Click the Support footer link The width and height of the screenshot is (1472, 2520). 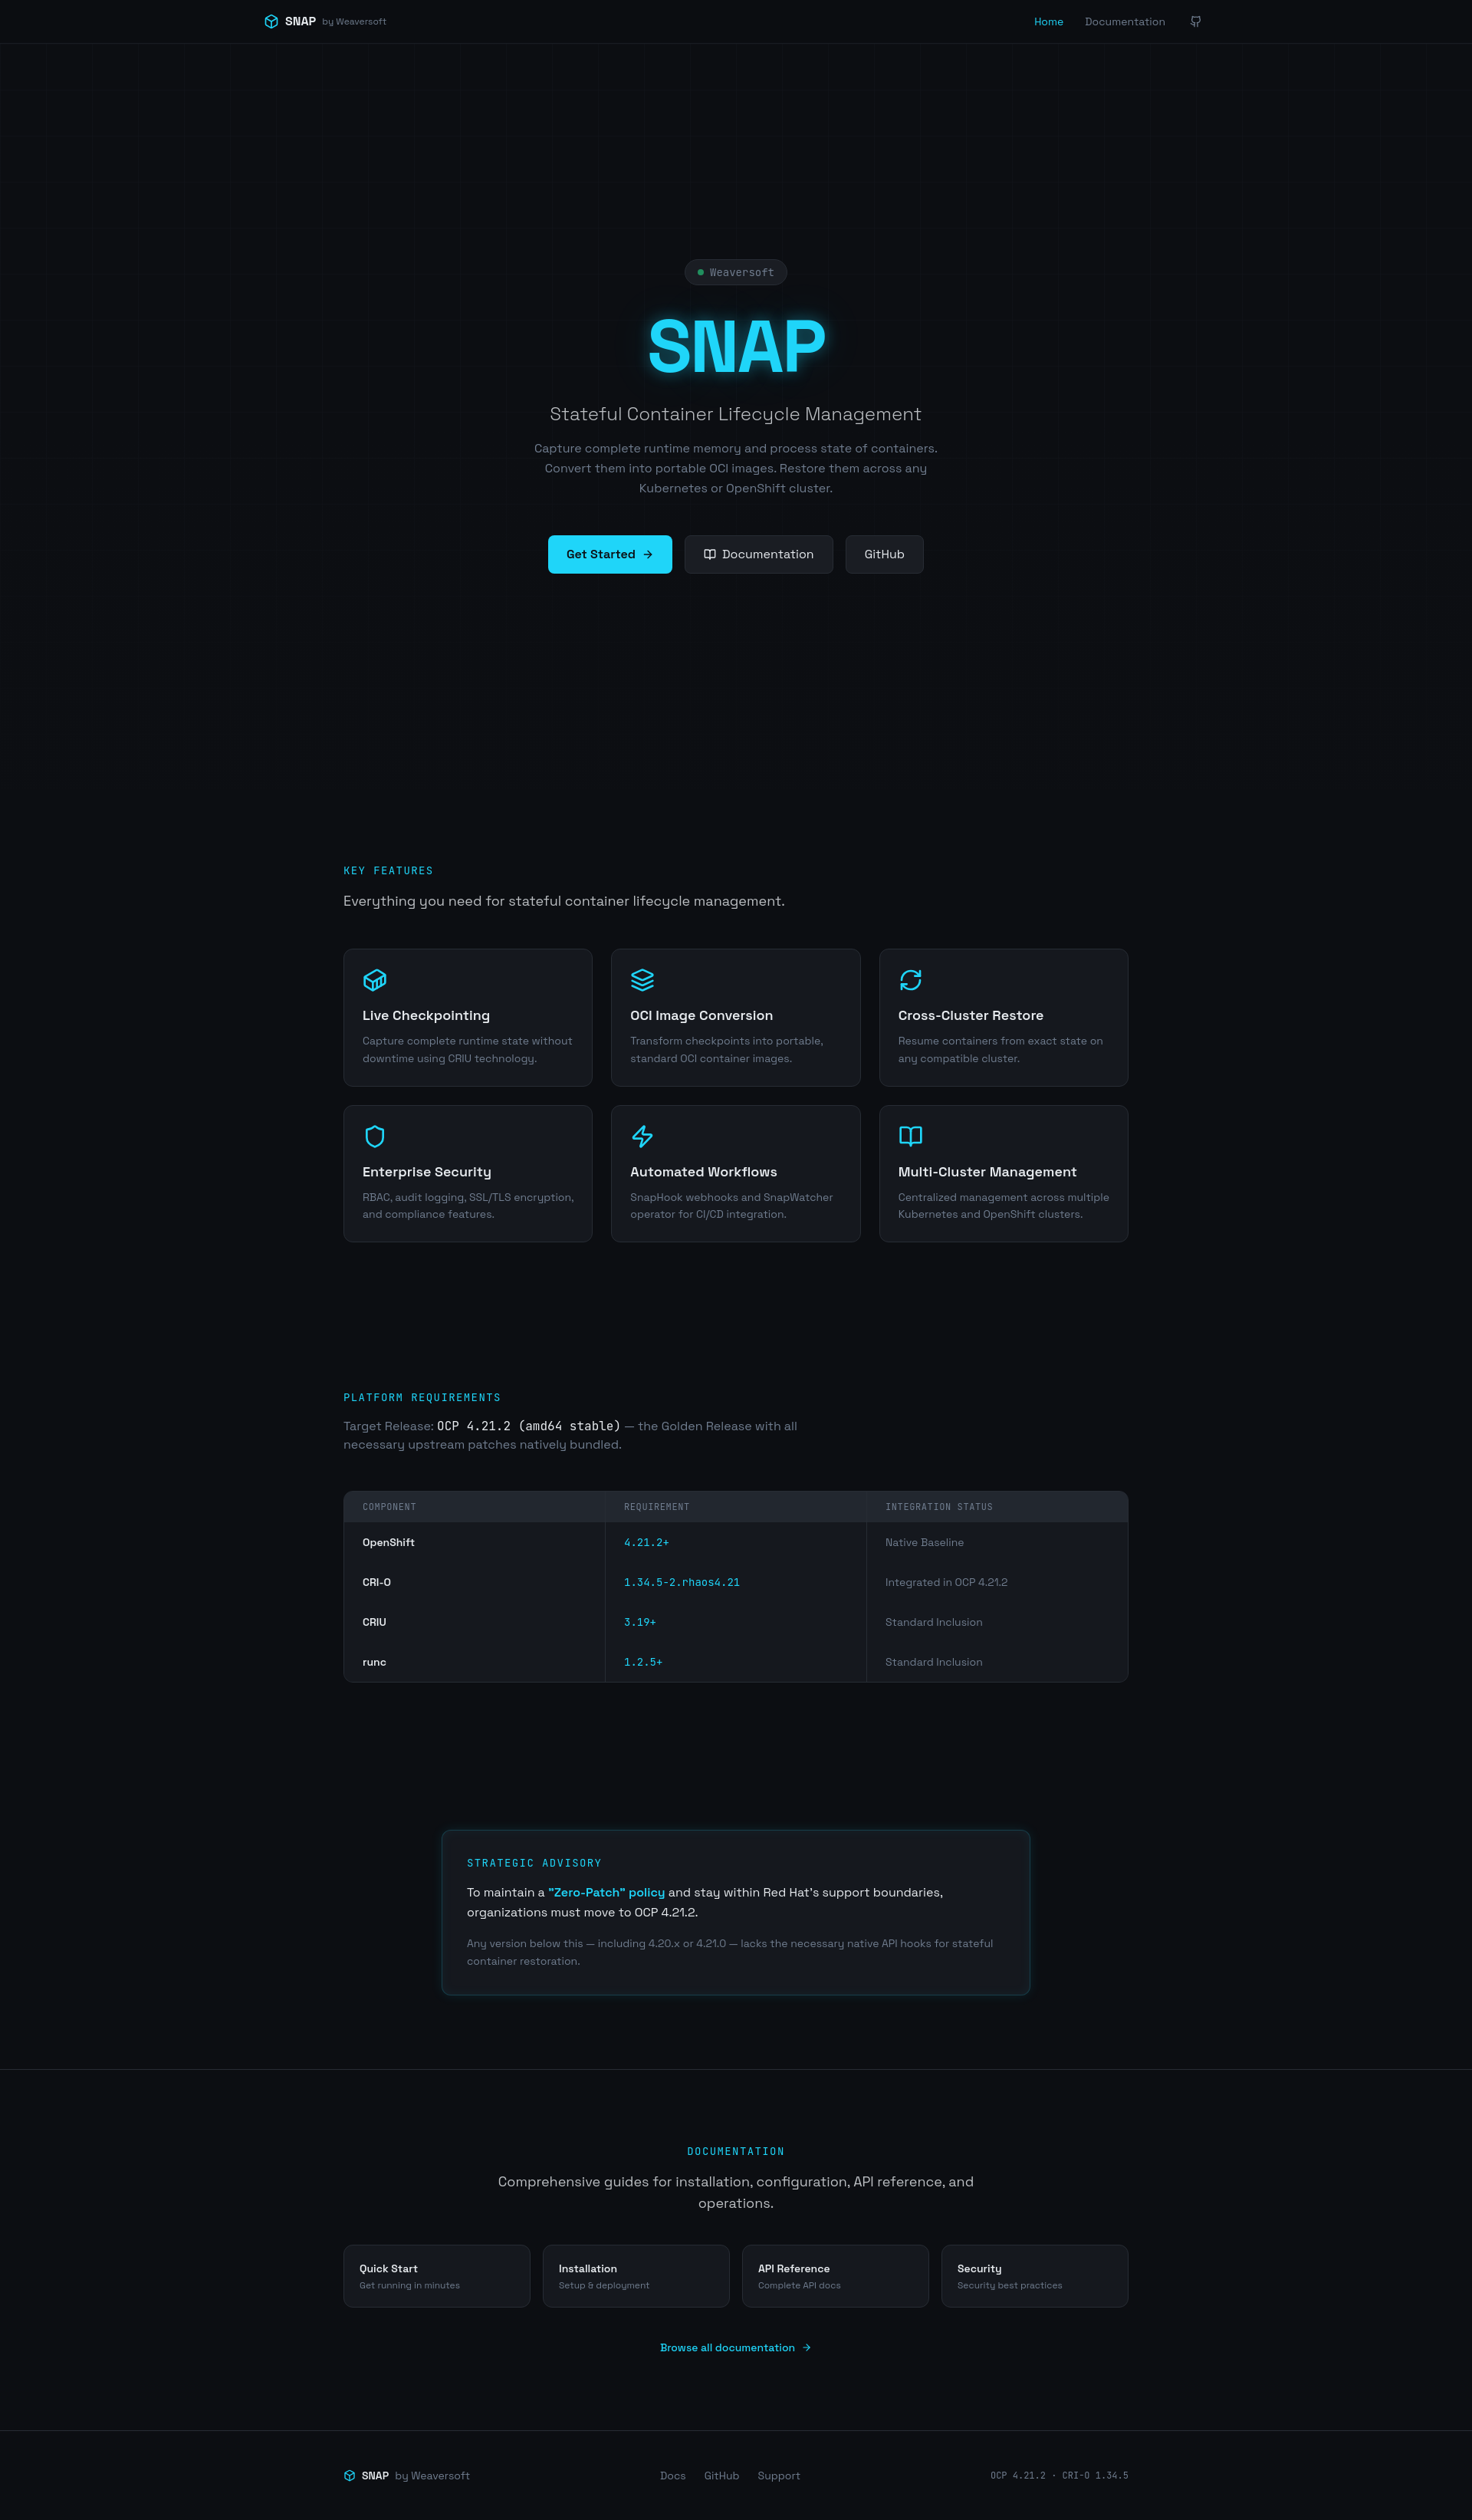[778, 2475]
